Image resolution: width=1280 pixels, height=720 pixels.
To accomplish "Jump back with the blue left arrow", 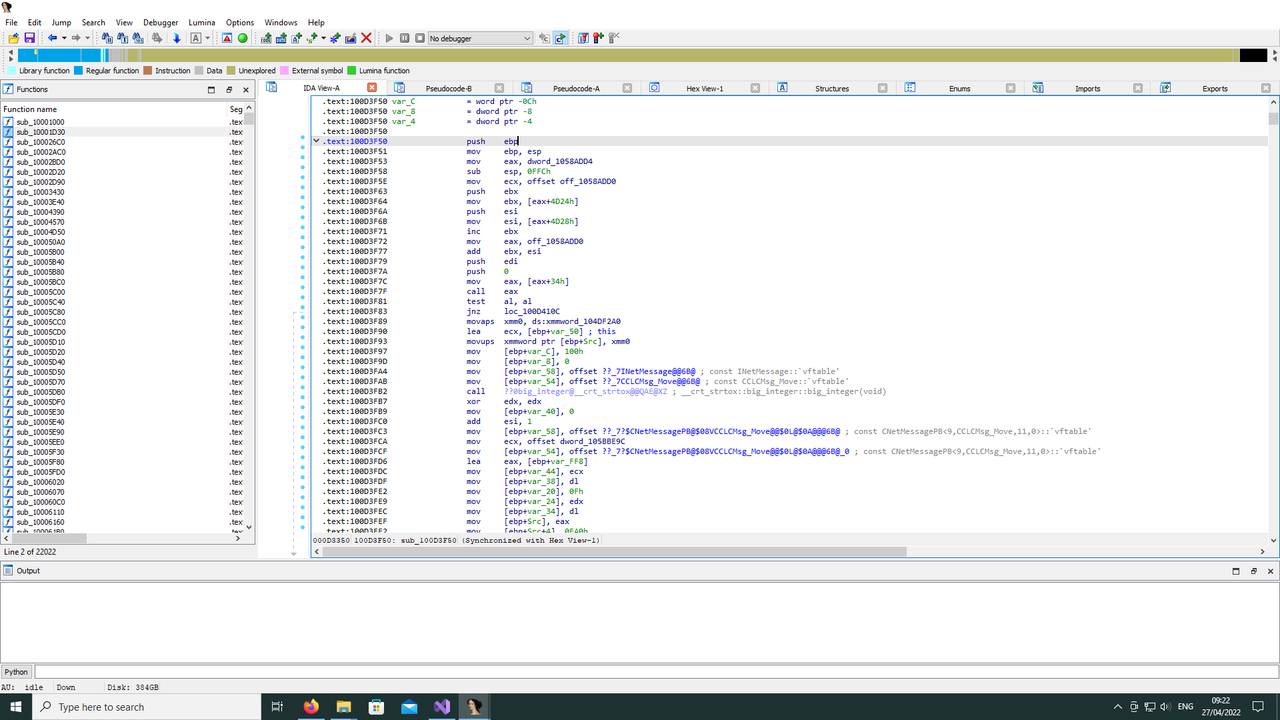I will (52, 38).
